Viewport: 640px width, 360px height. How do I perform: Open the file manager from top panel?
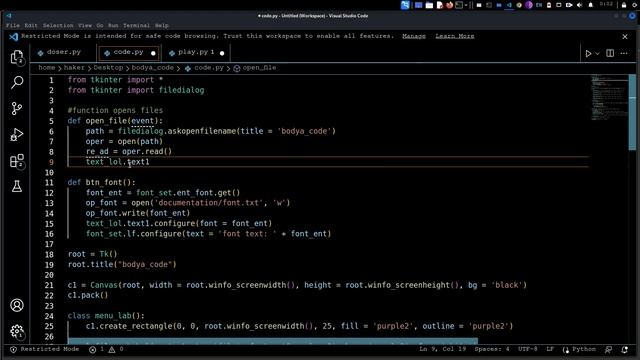(x=429, y=5)
